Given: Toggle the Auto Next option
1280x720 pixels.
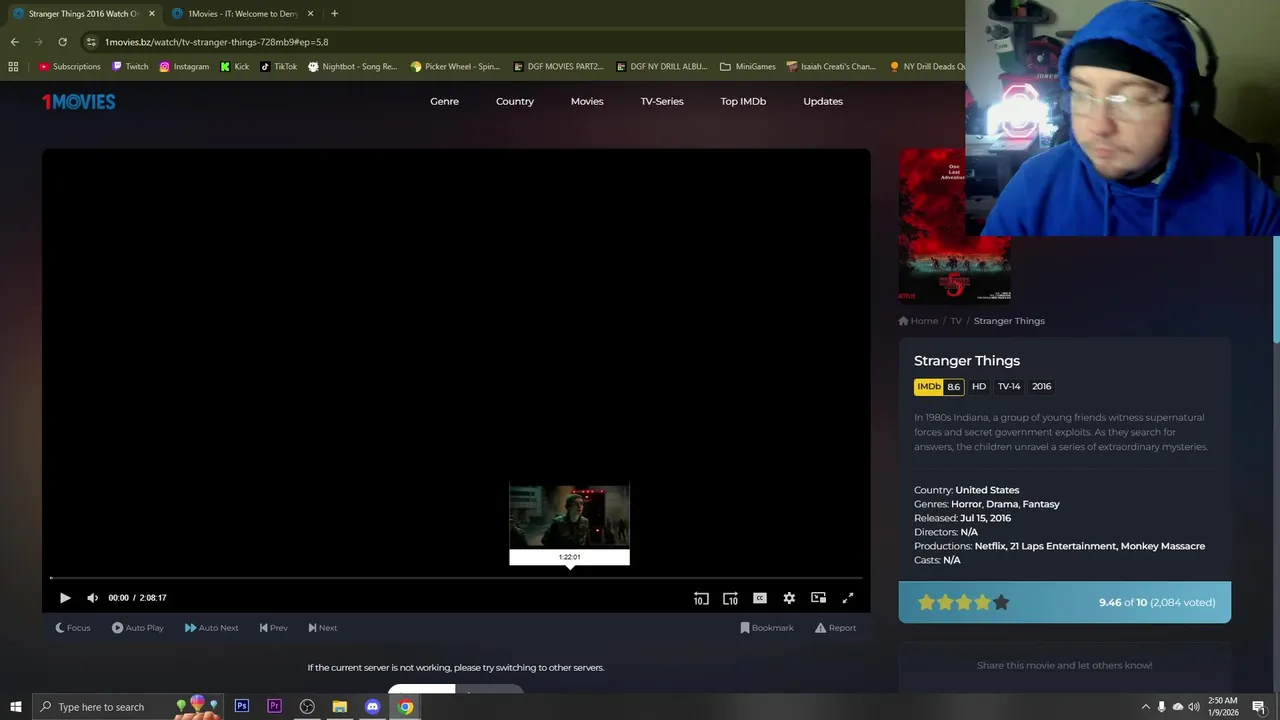Looking at the screenshot, I should pyautogui.click(x=211, y=628).
